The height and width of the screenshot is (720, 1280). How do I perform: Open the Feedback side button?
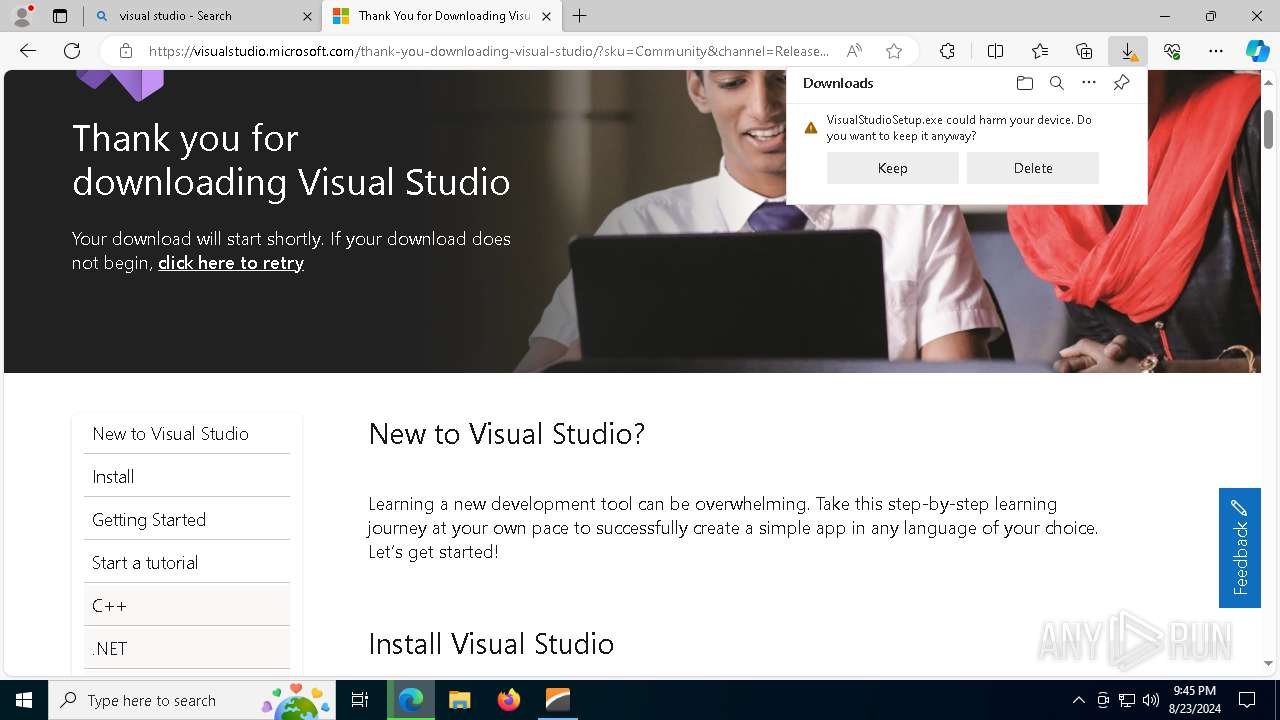[x=1240, y=548]
